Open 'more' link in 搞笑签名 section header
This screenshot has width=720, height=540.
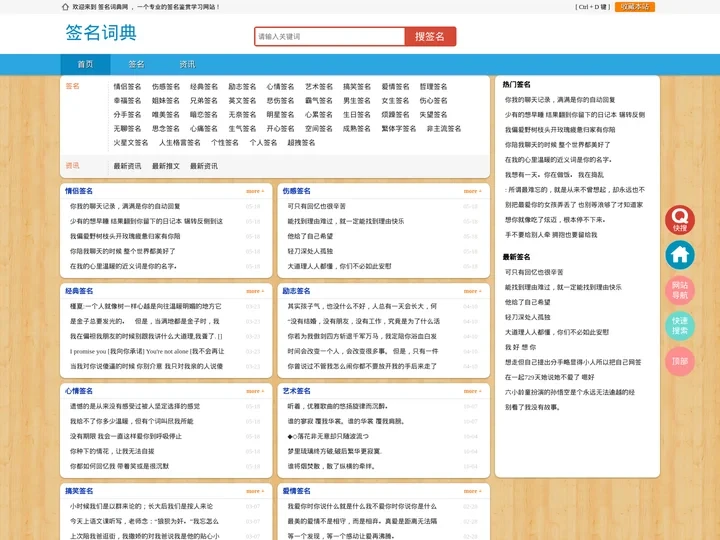[x=255, y=491]
